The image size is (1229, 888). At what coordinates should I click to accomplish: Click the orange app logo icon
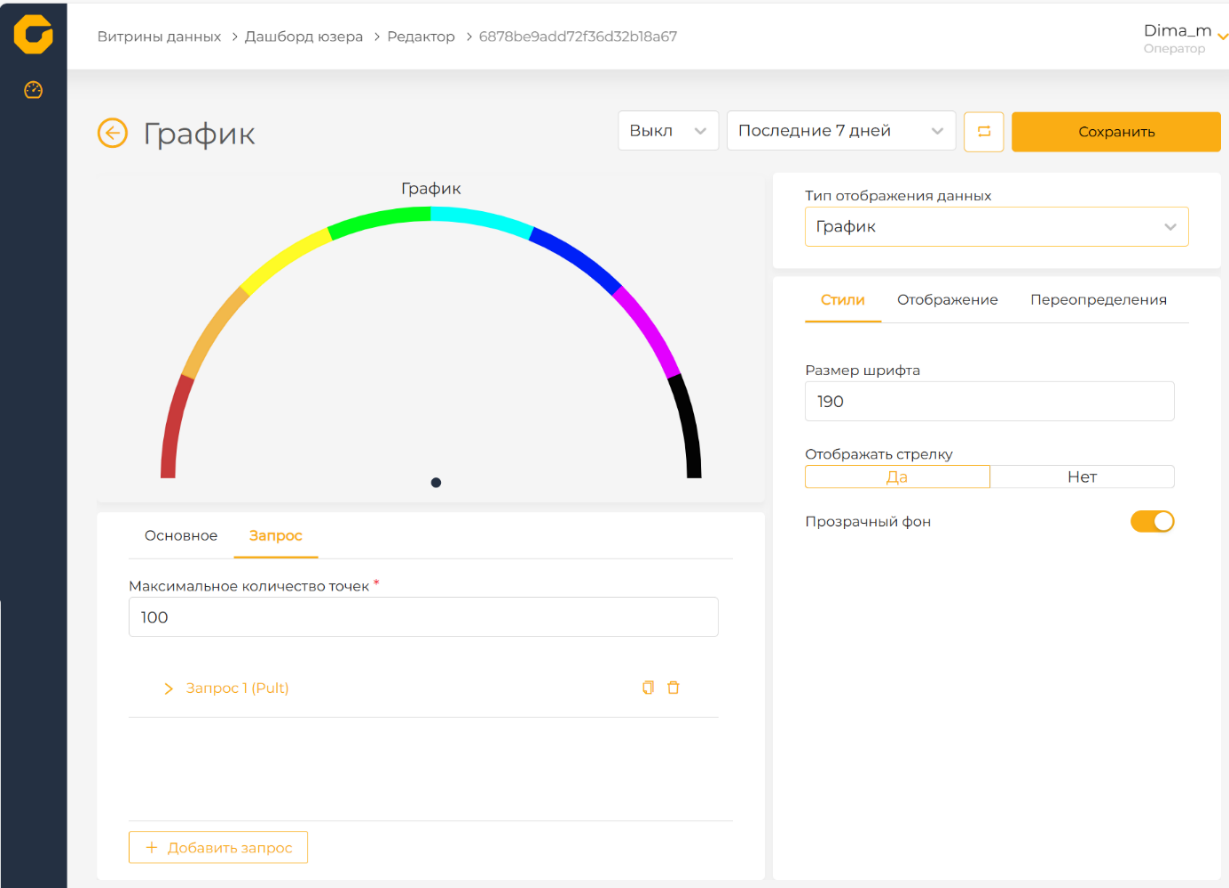[33, 35]
